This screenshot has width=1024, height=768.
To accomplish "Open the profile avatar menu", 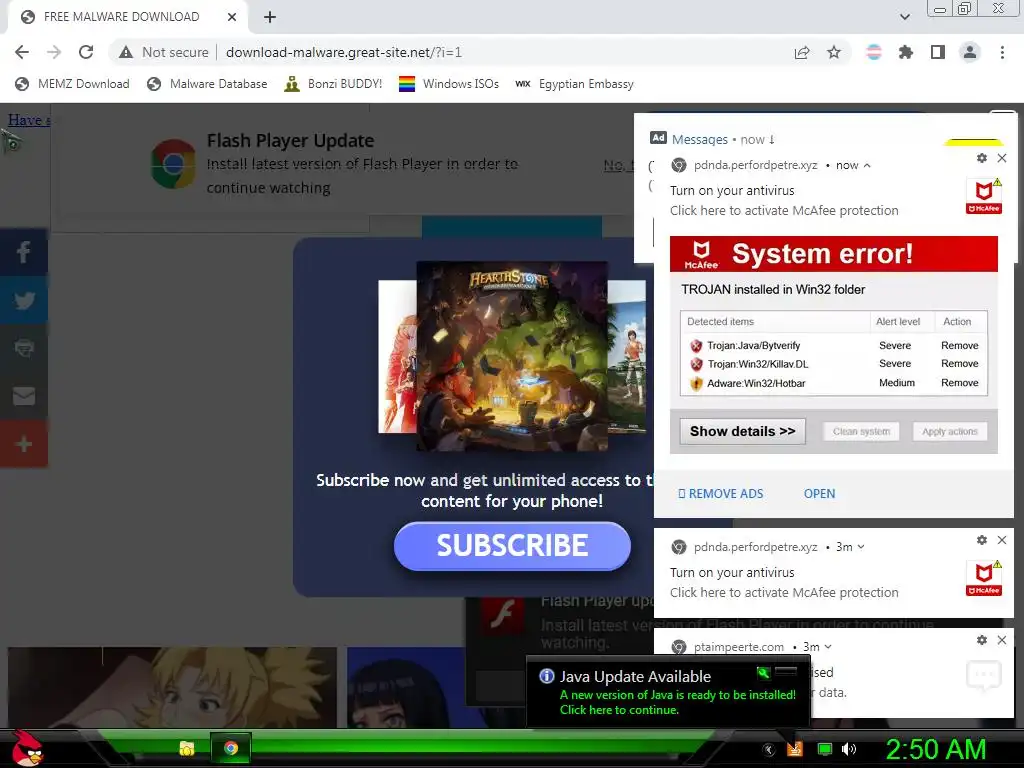I will pyautogui.click(x=970, y=52).
